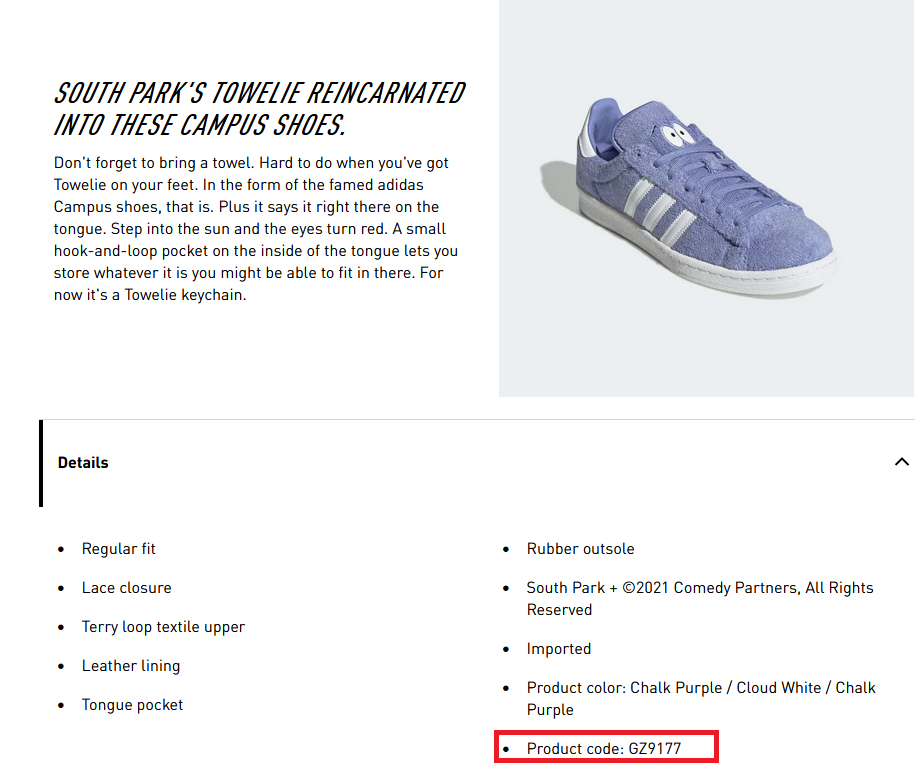
Task: Click the Terry loop textile upper item
Action: click(163, 627)
